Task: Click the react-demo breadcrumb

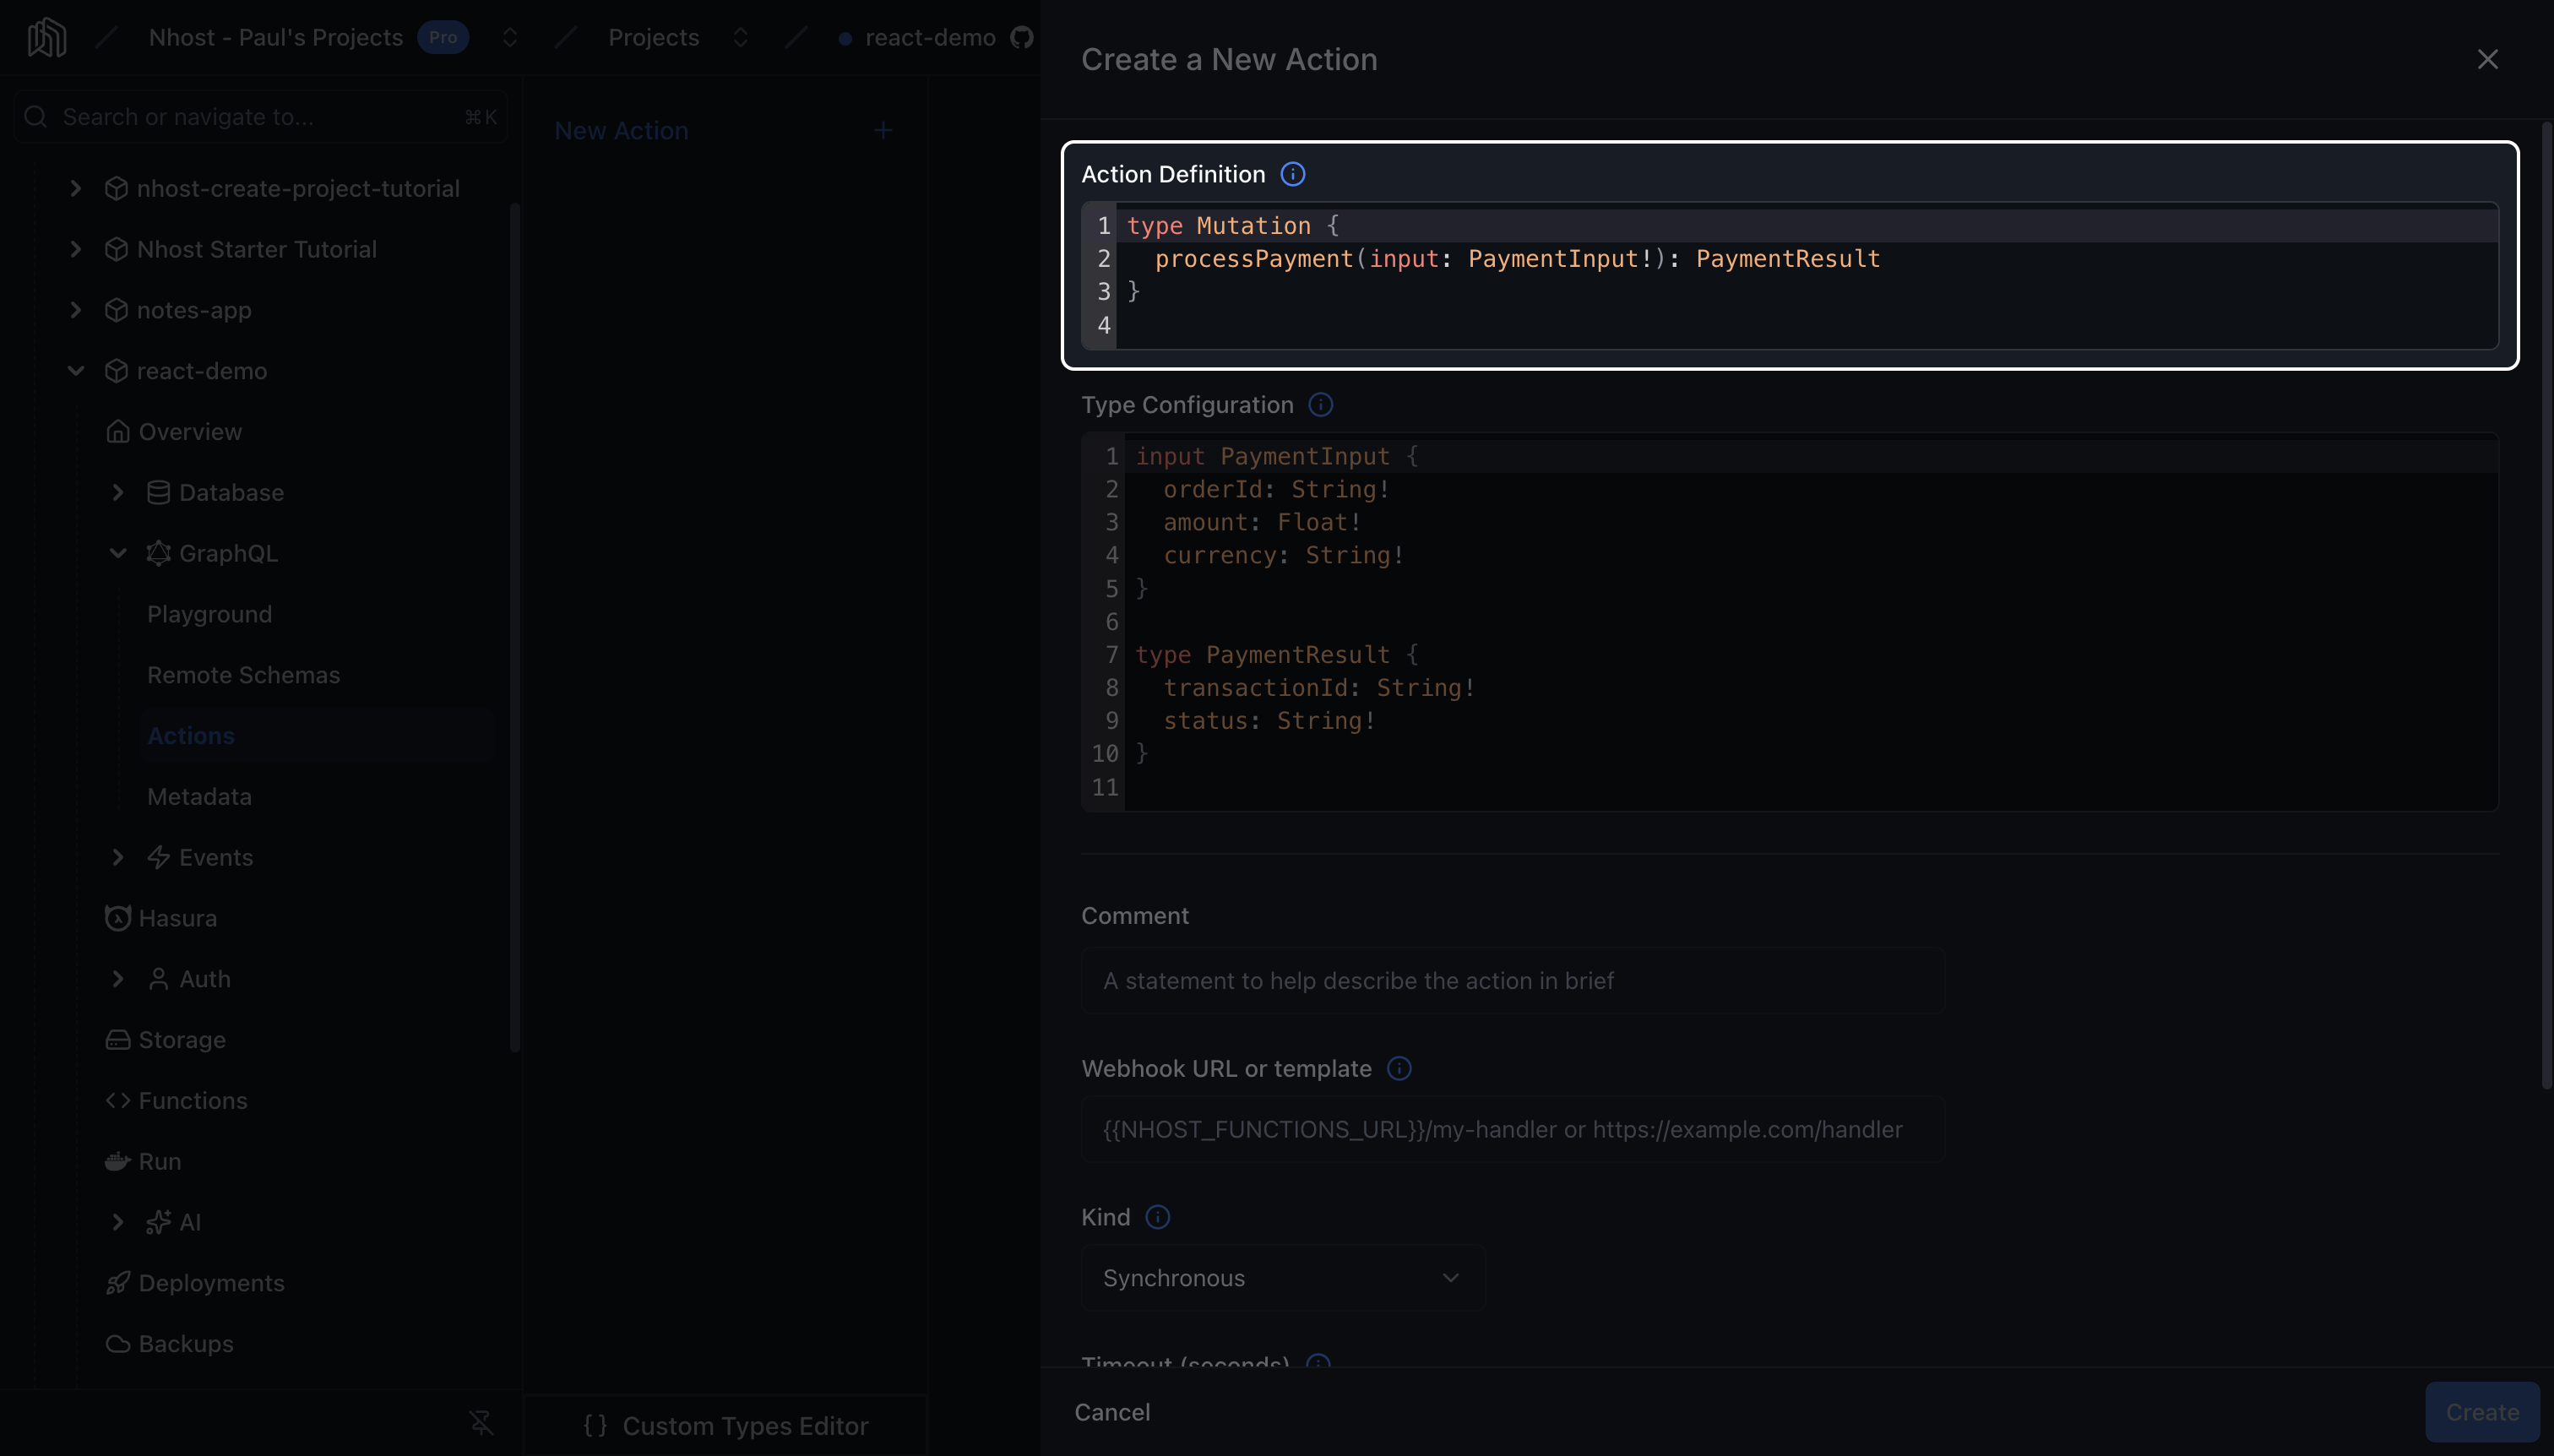Action: (930, 38)
